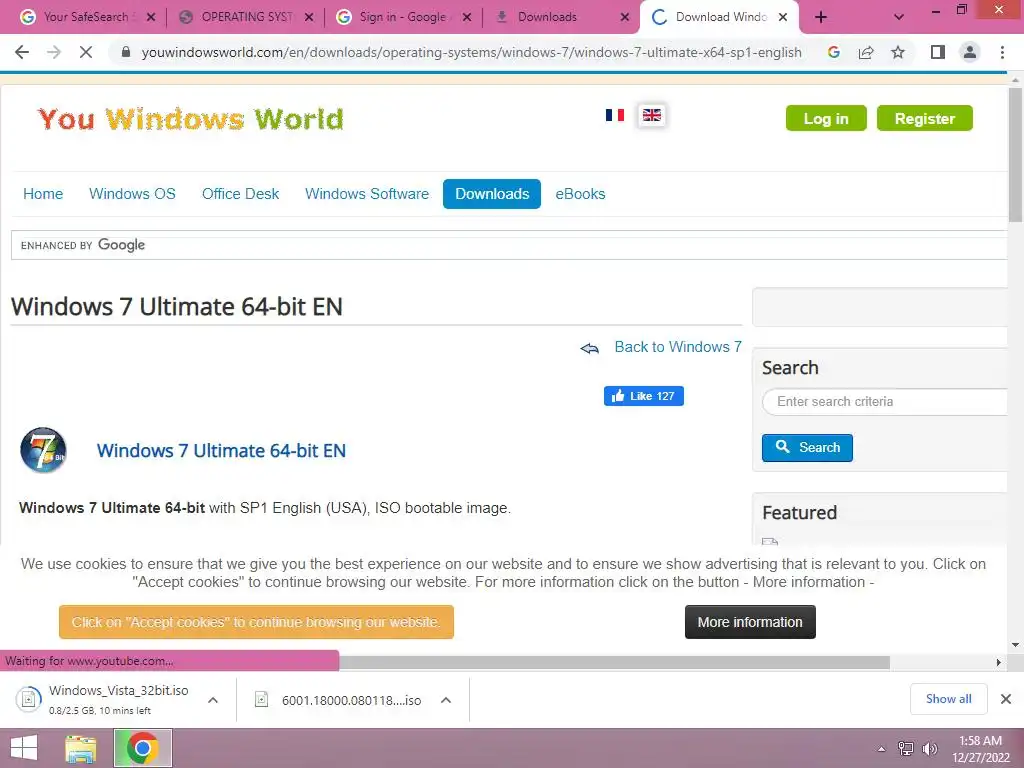Stop page loading with the X button
This screenshot has width=1024, height=768.
point(86,52)
